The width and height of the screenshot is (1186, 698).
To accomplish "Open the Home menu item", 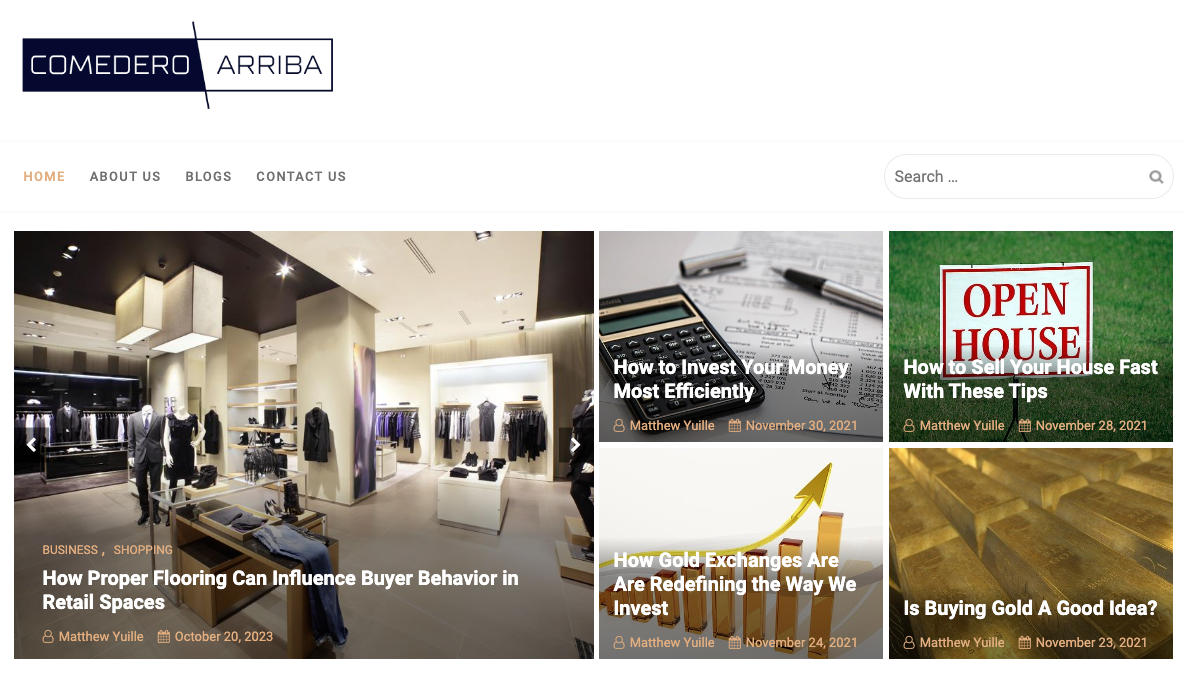I will [44, 176].
